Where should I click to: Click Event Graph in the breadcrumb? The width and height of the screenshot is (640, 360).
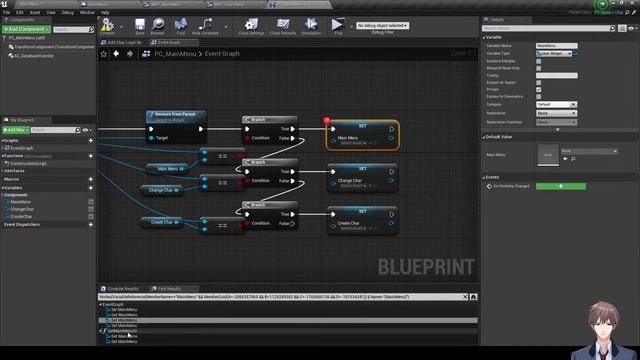pyautogui.click(x=222, y=53)
